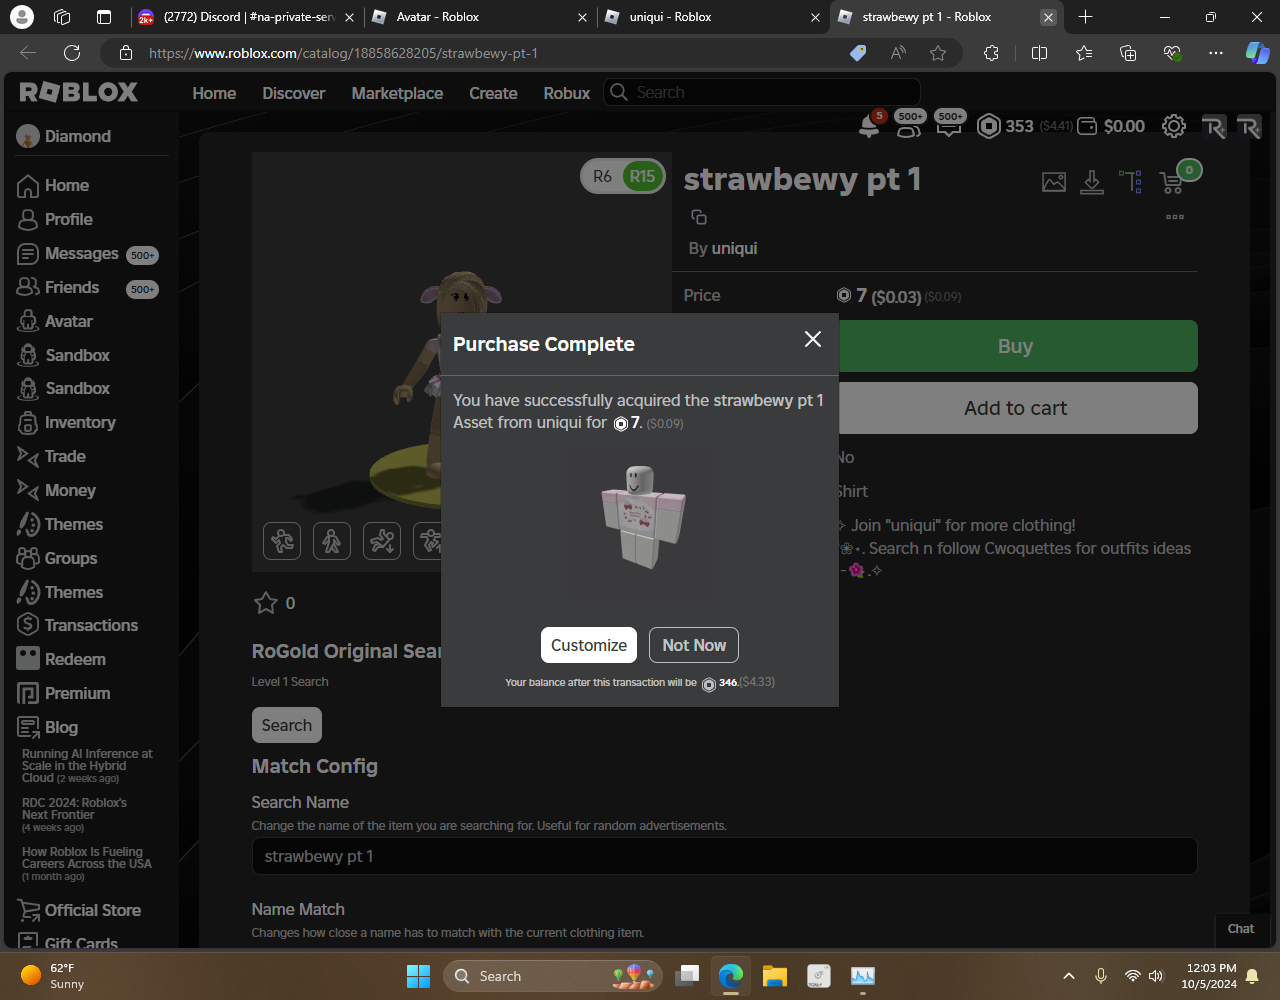
Task: Switch to the Avatar - Roblox tab
Action: point(478,17)
